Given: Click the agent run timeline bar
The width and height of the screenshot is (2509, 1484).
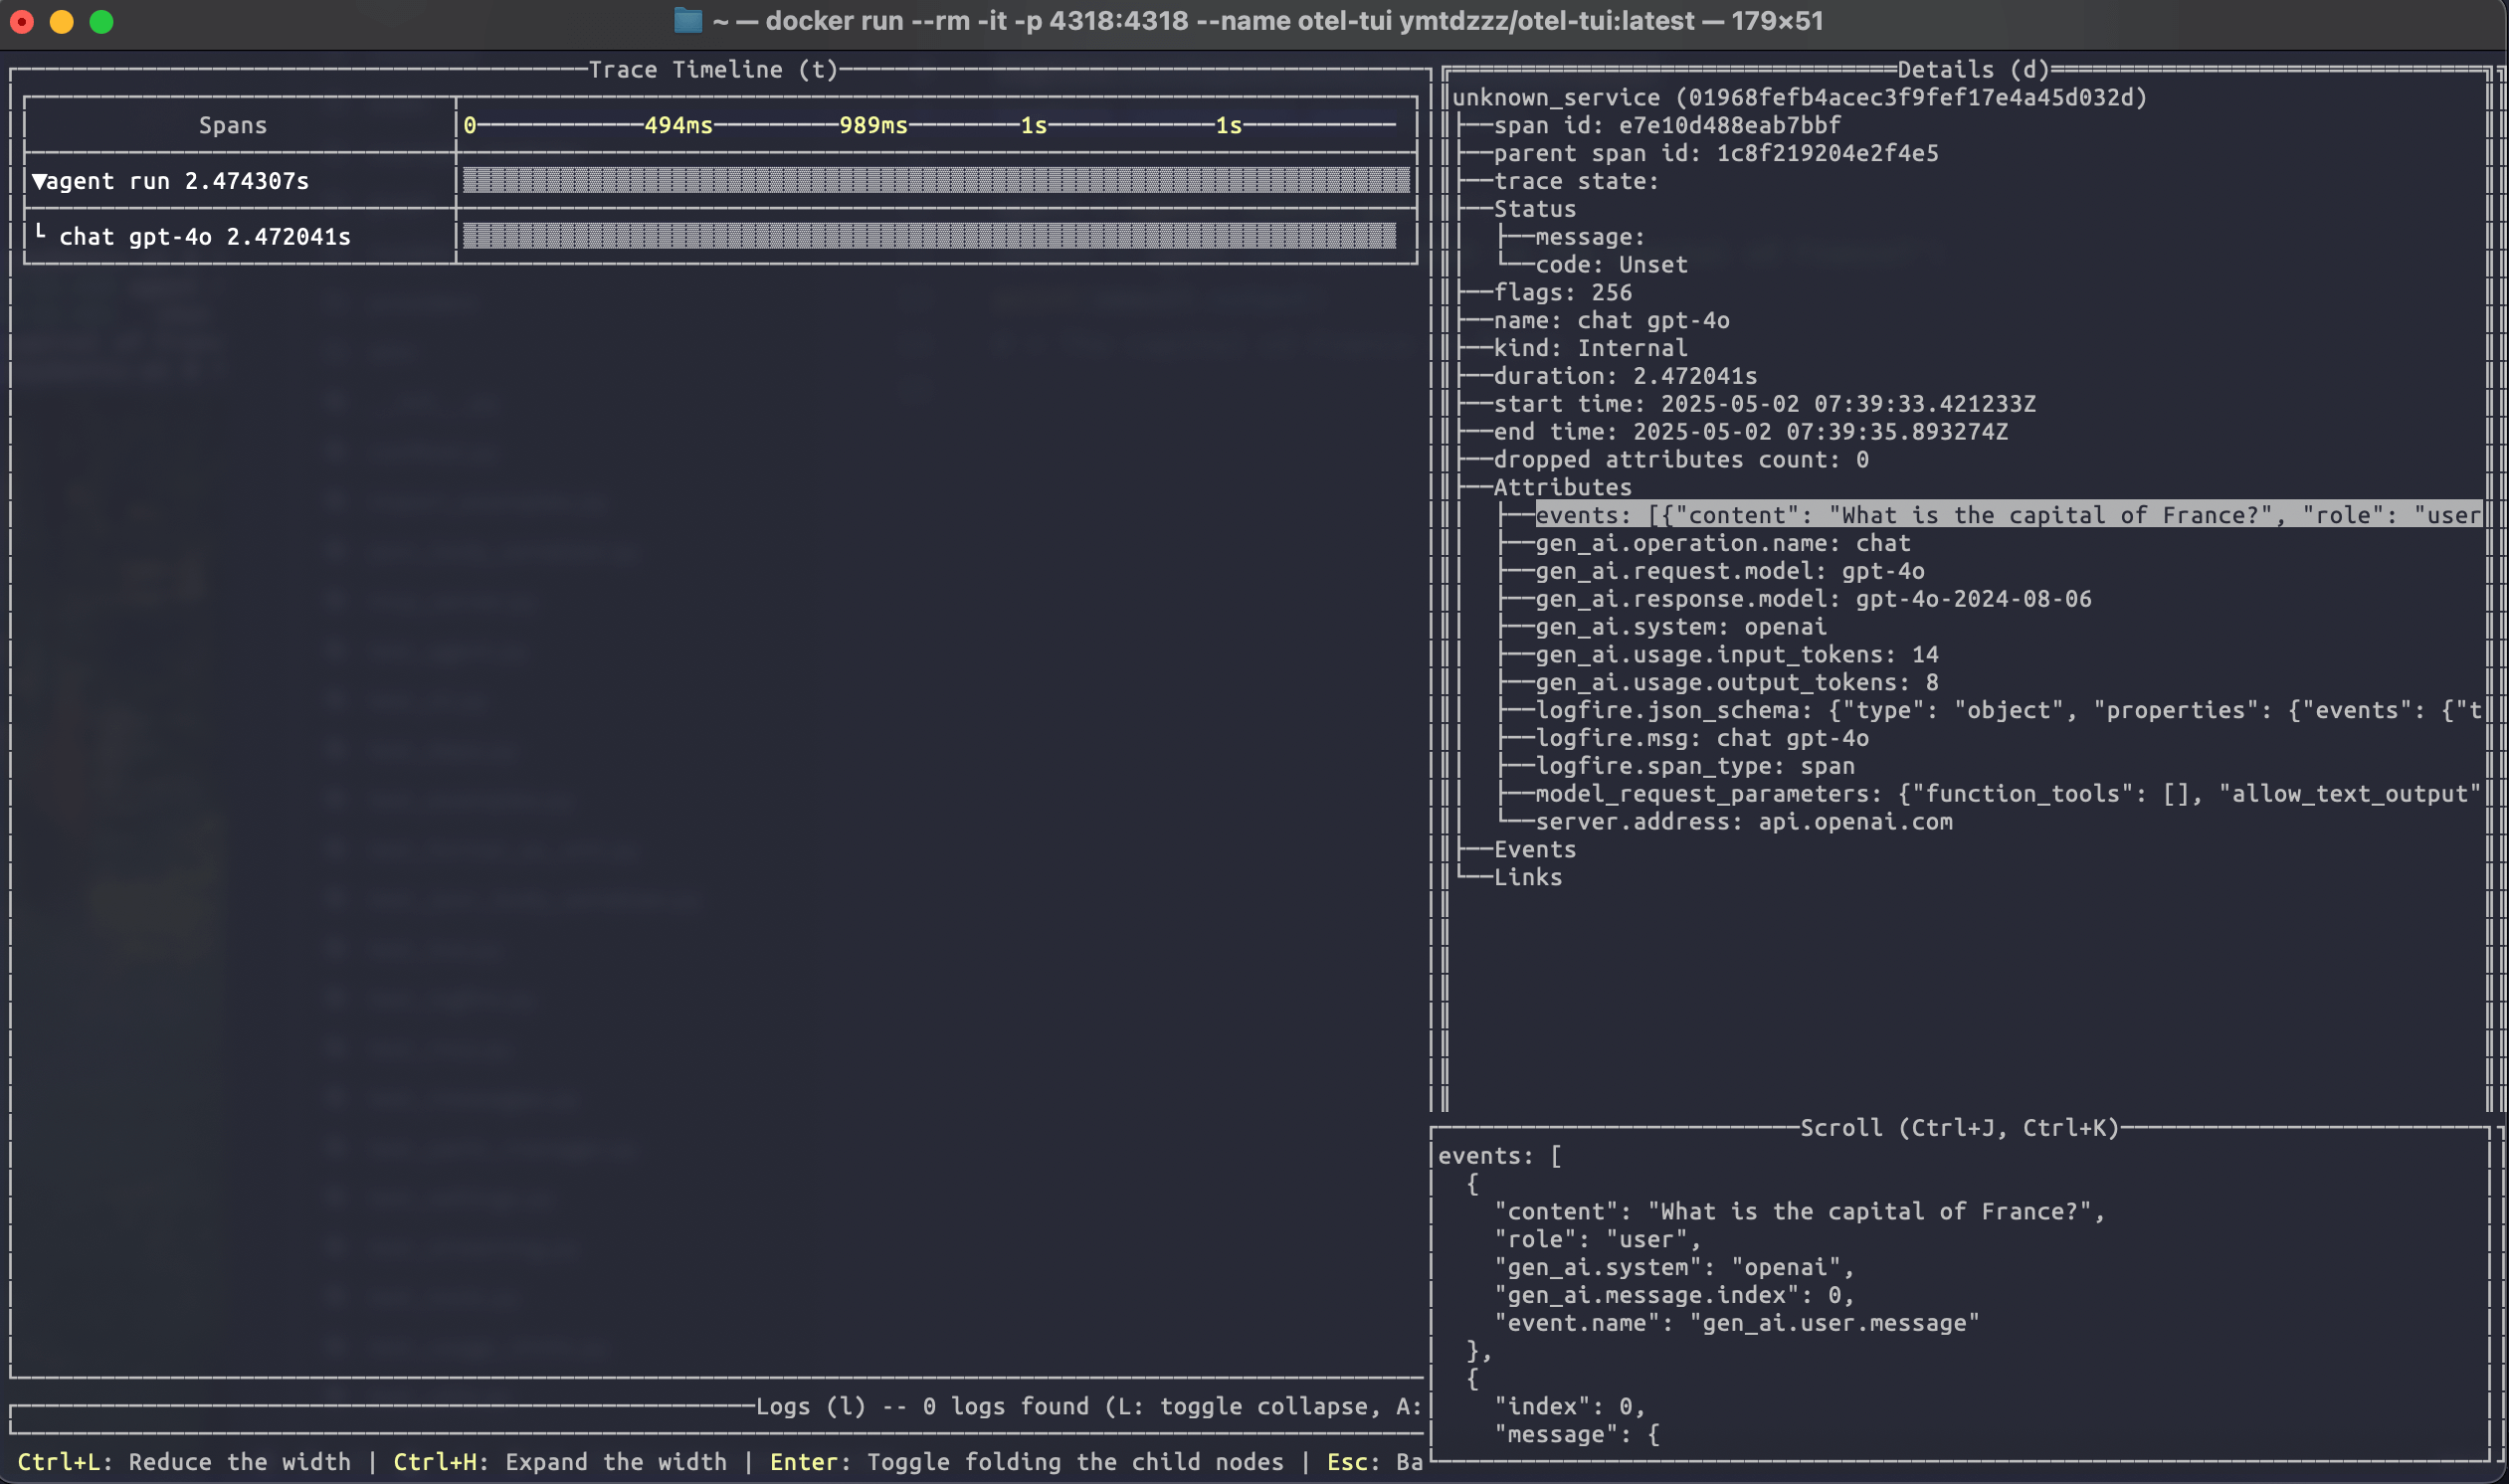Looking at the screenshot, I should tap(936, 181).
